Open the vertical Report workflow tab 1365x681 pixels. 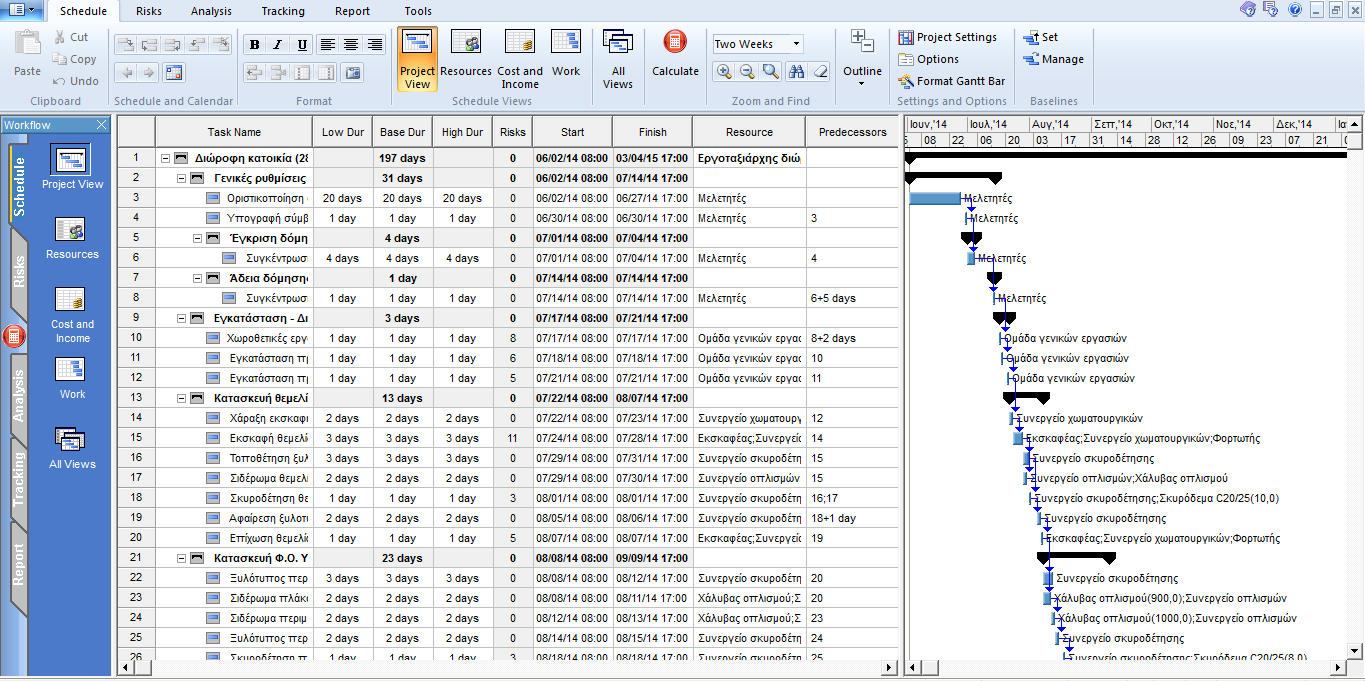pyautogui.click(x=18, y=565)
